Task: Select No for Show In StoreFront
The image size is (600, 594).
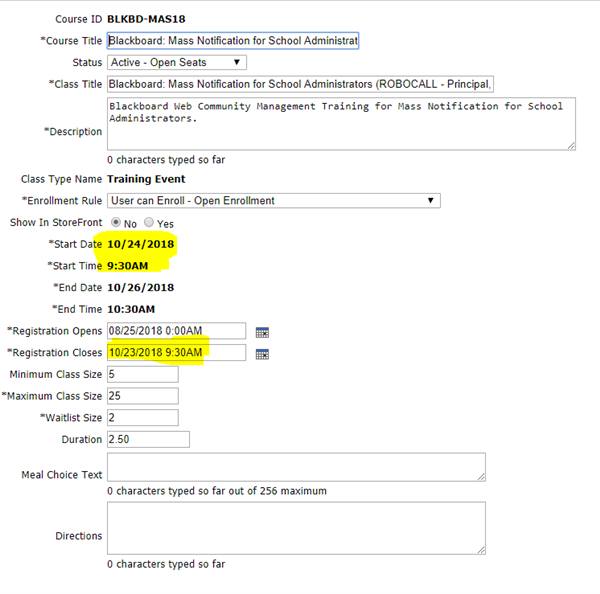Action: click(116, 222)
